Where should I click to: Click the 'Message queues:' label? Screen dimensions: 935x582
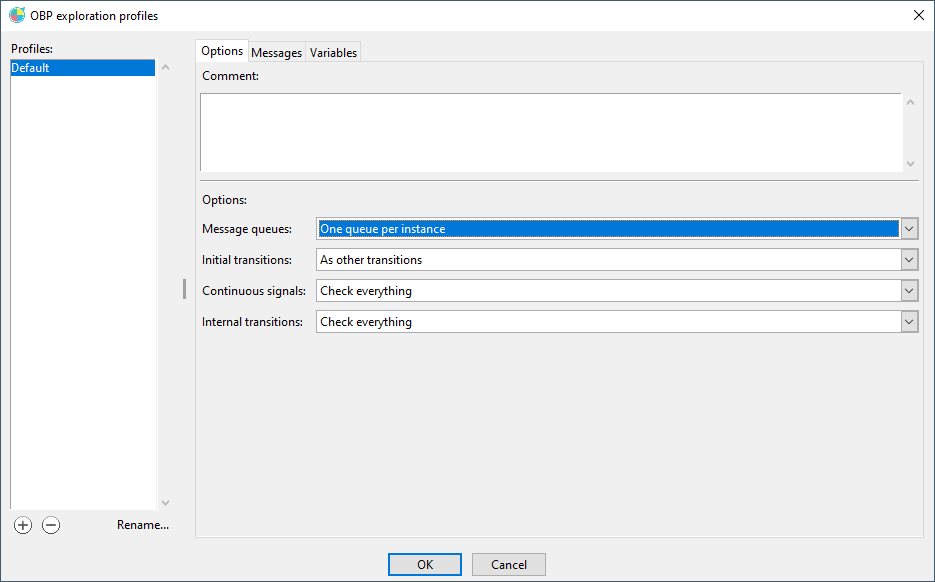point(247,229)
